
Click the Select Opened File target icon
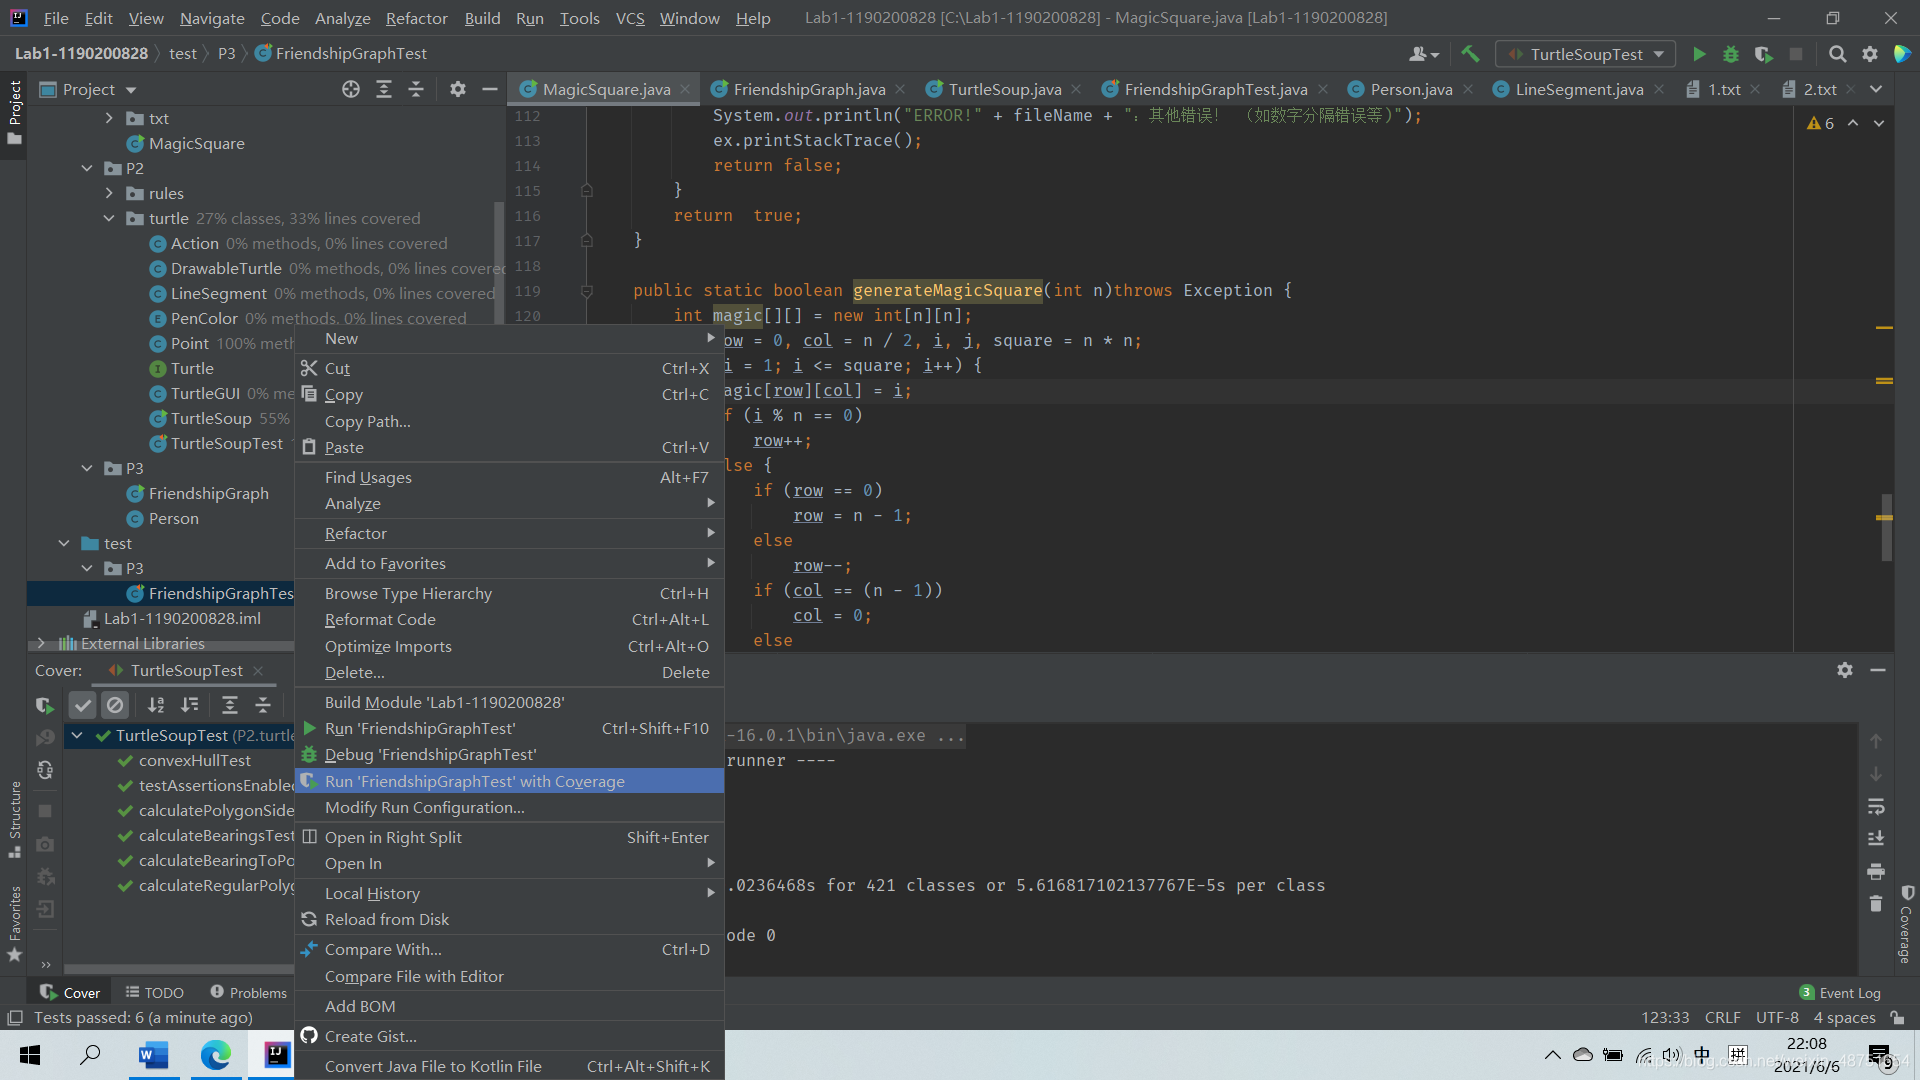click(350, 89)
